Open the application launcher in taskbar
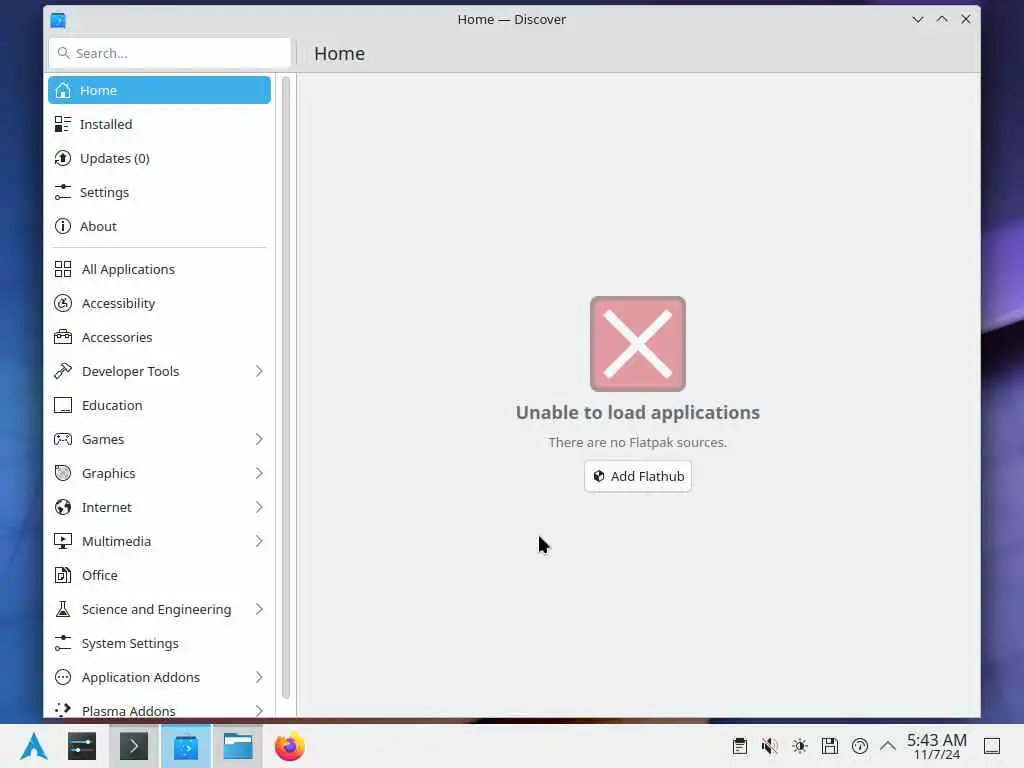 33,746
